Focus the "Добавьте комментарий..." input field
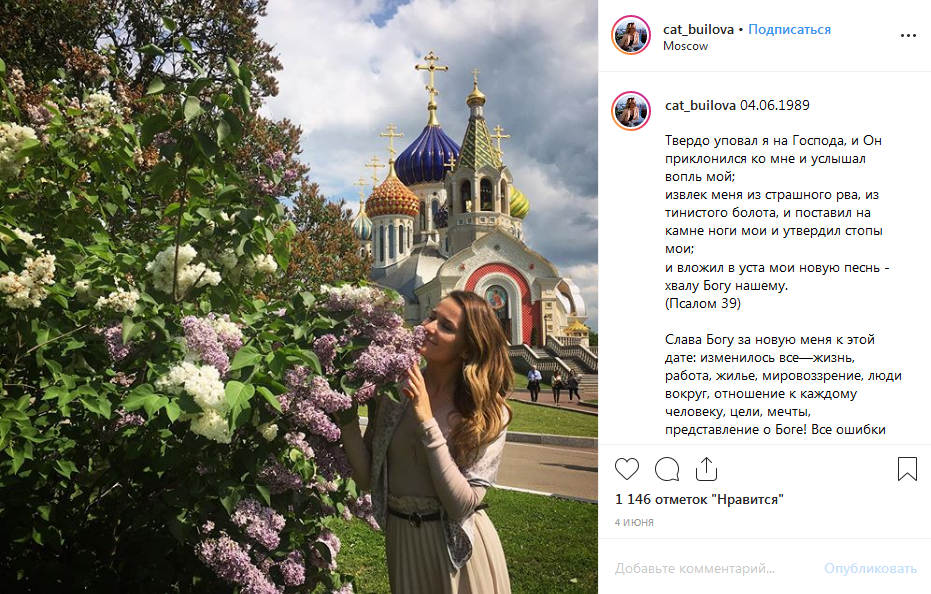This screenshot has width=931, height=594. point(700,568)
